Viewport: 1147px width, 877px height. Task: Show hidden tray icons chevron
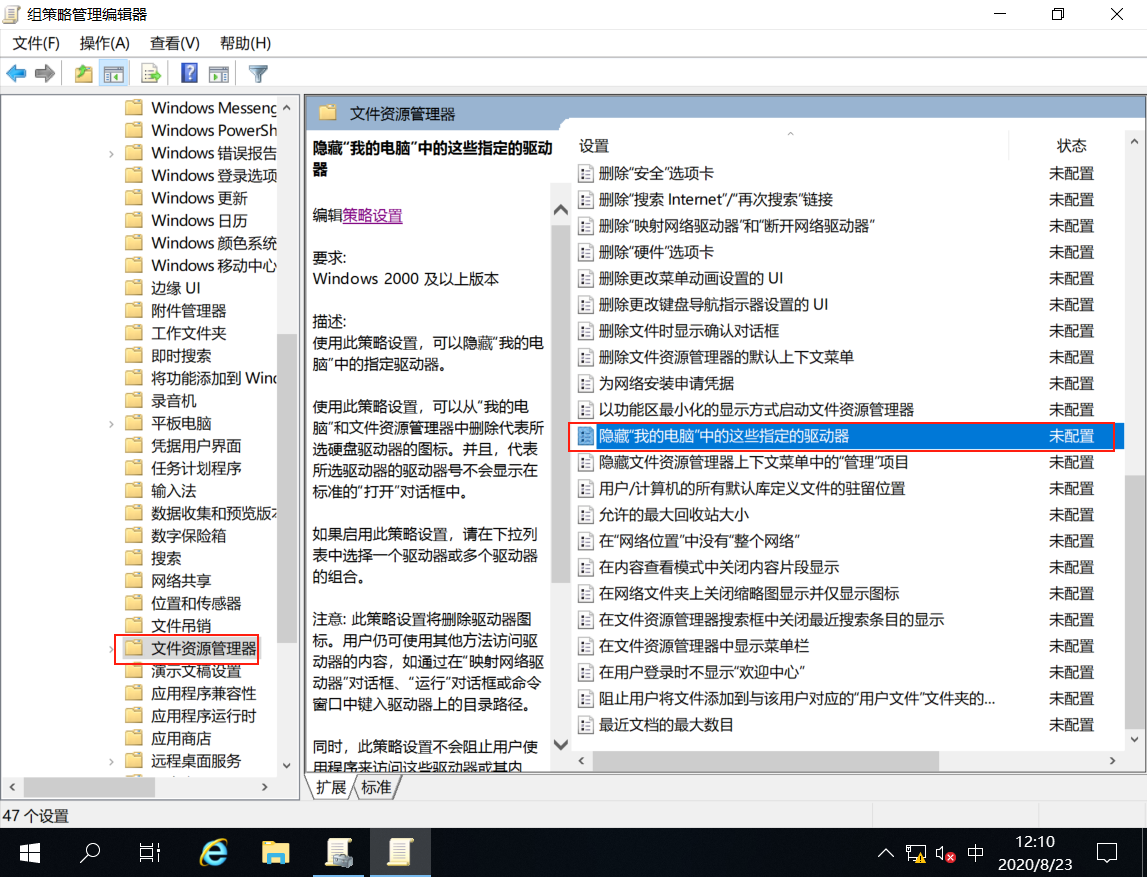coord(885,853)
